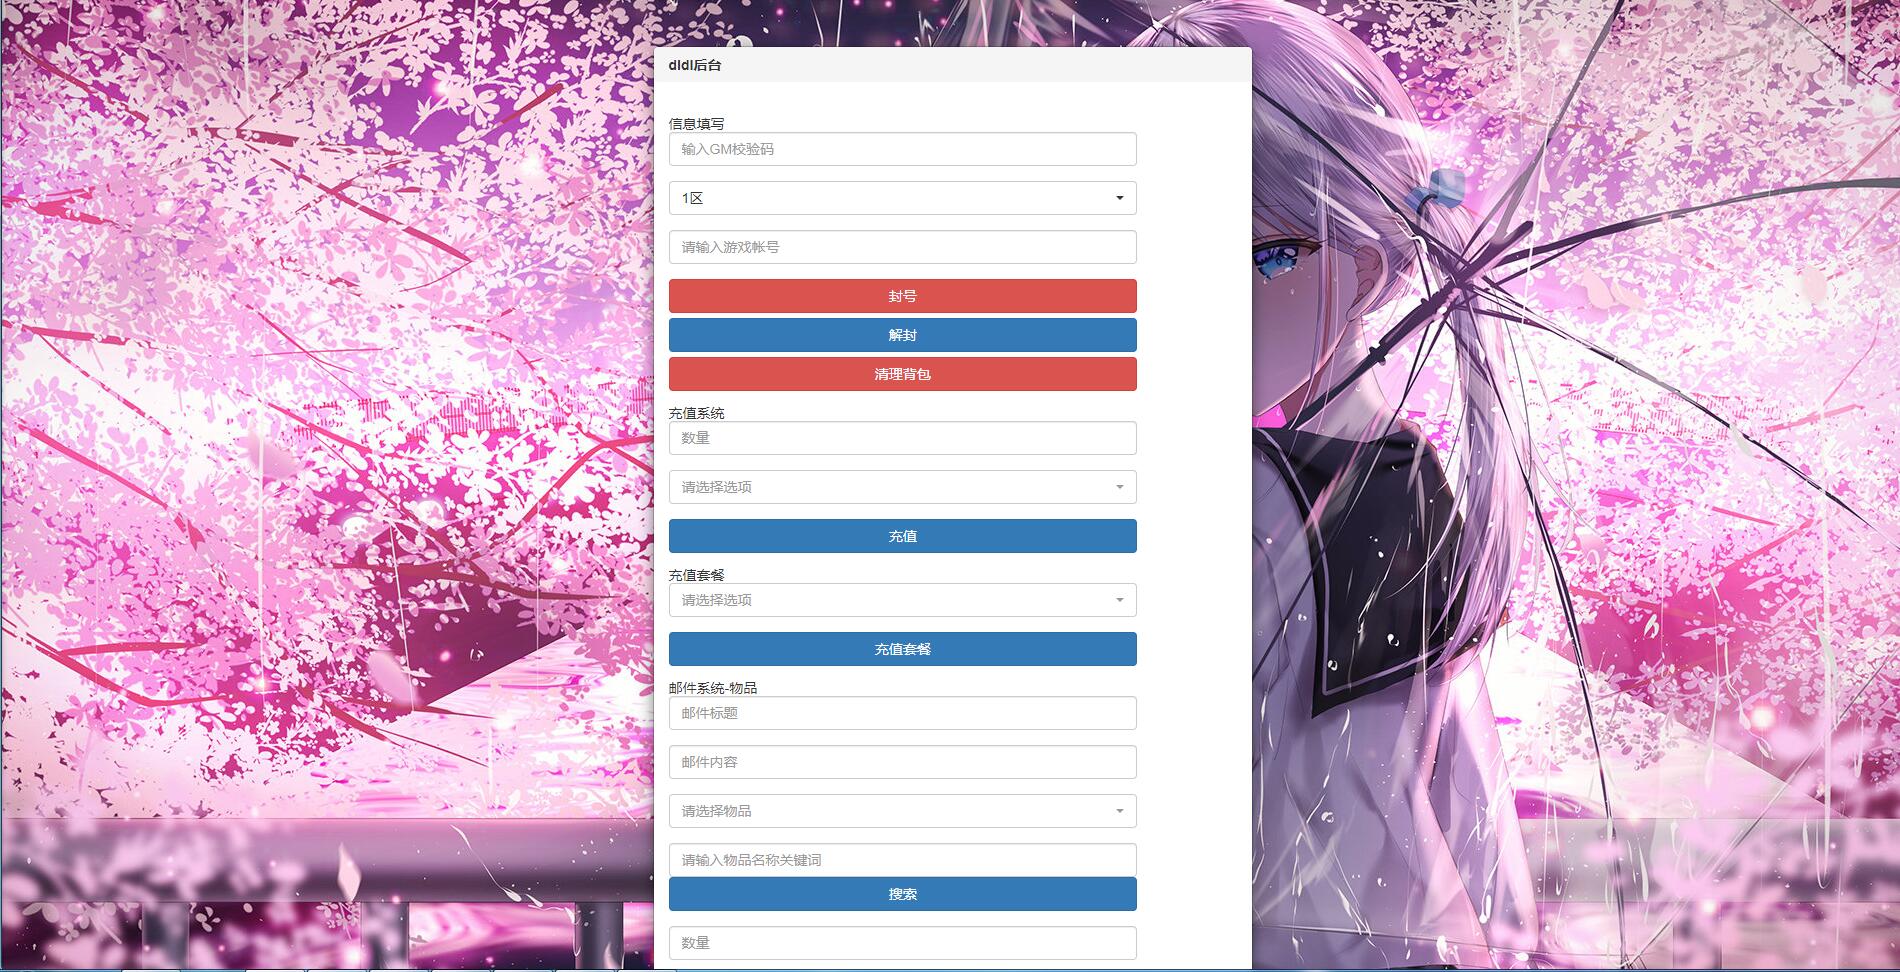Click the 充值系统 数量 quantity field
This screenshot has width=1900, height=972.
click(902, 438)
